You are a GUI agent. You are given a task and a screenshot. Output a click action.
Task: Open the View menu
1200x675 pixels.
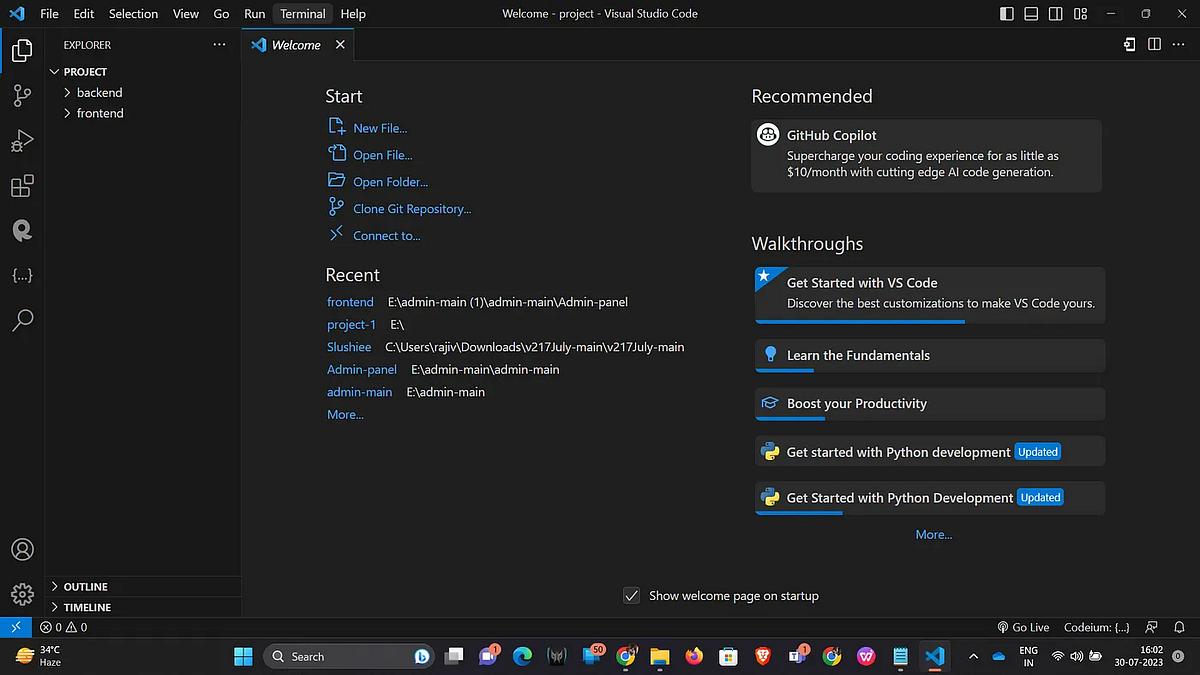click(x=186, y=14)
